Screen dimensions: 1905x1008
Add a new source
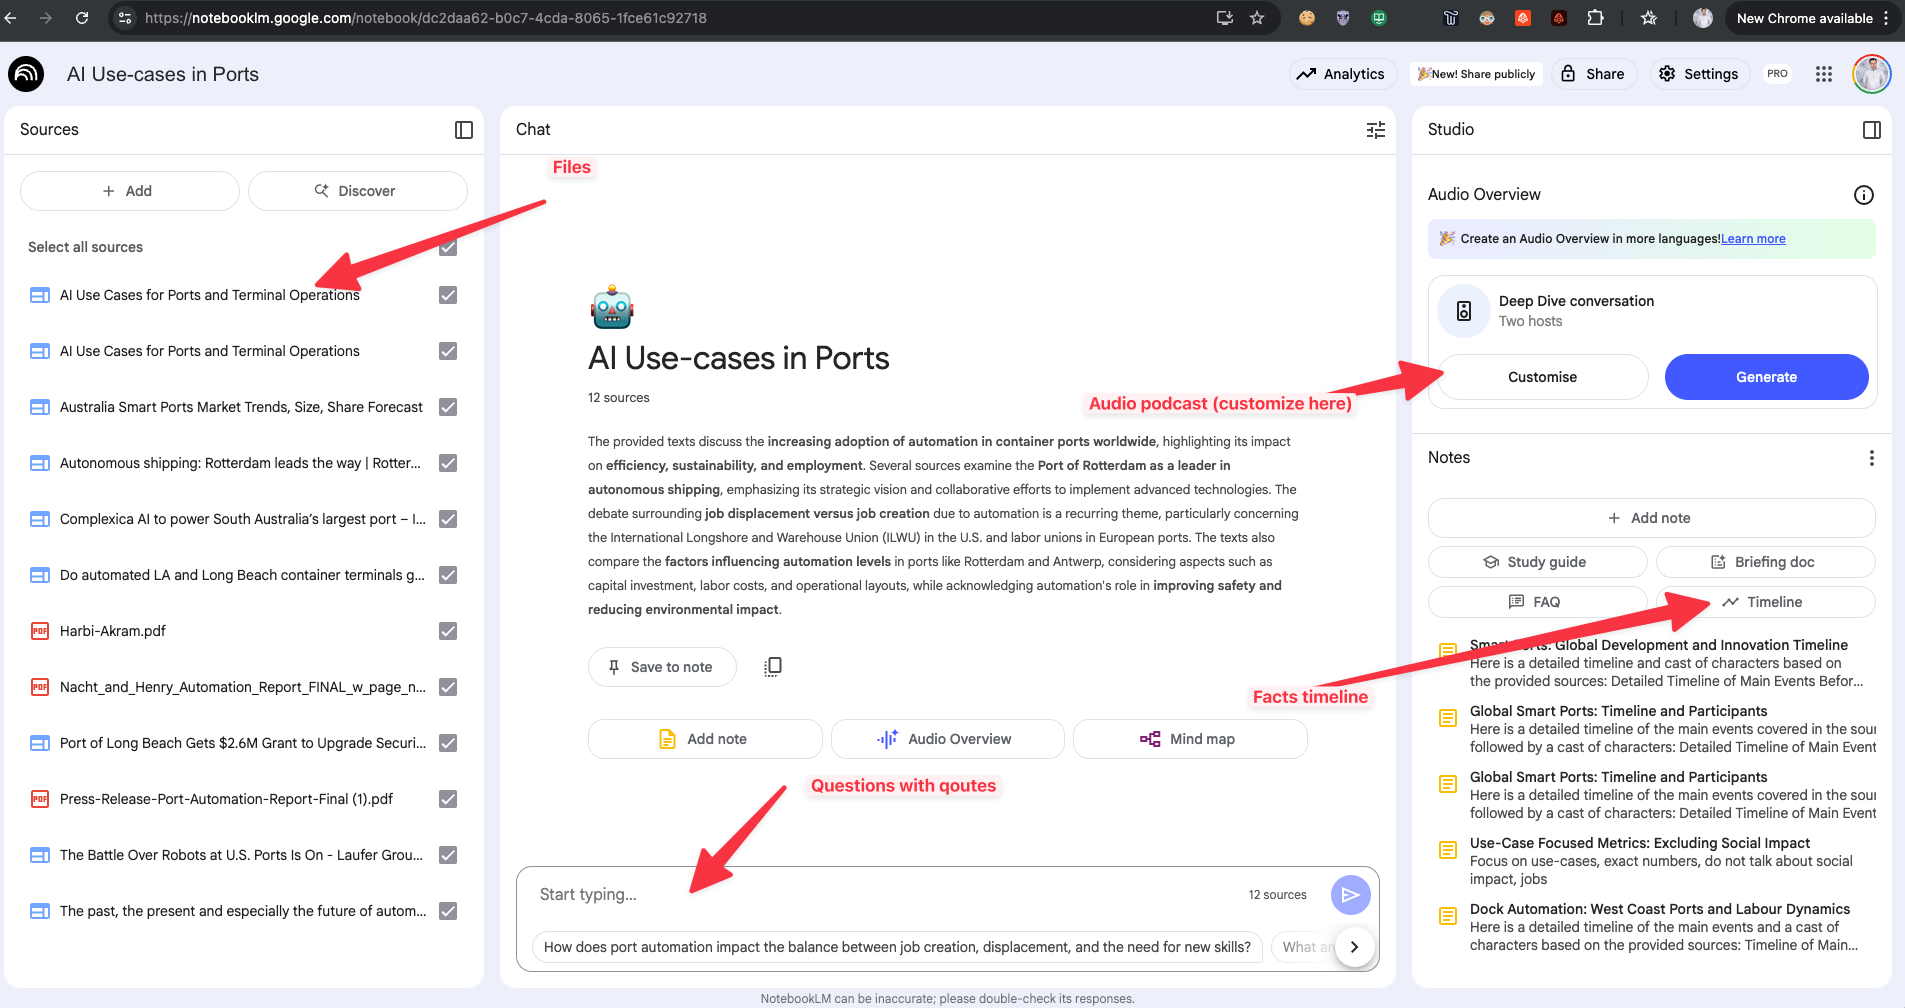(x=129, y=191)
